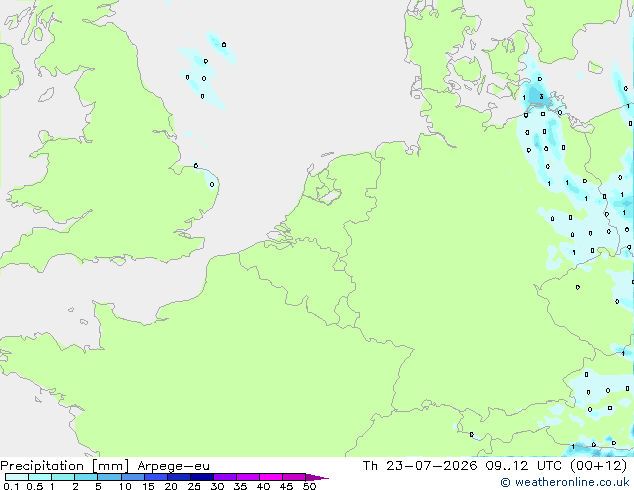Pick the 1–2 mm legend color swatch
The width and height of the screenshot is (634, 490).
pos(63,477)
